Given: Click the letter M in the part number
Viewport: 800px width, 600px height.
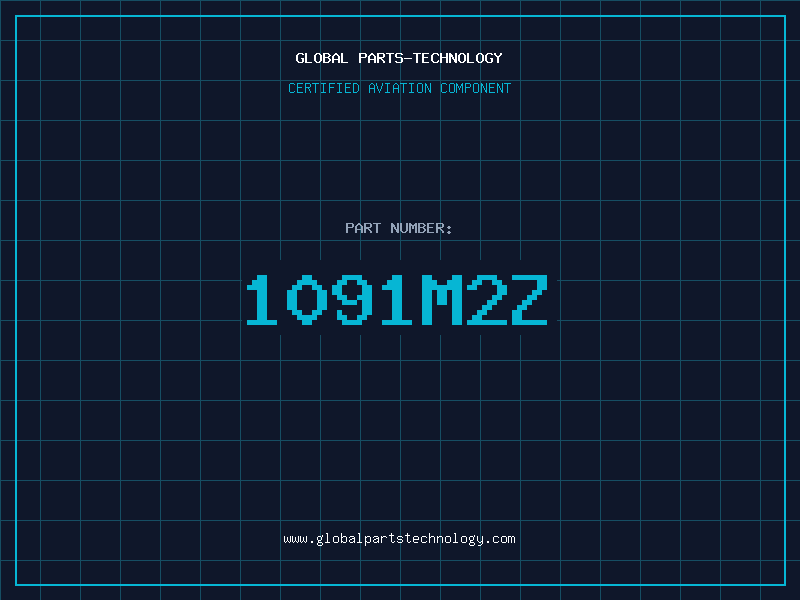Looking at the screenshot, I should [442, 300].
